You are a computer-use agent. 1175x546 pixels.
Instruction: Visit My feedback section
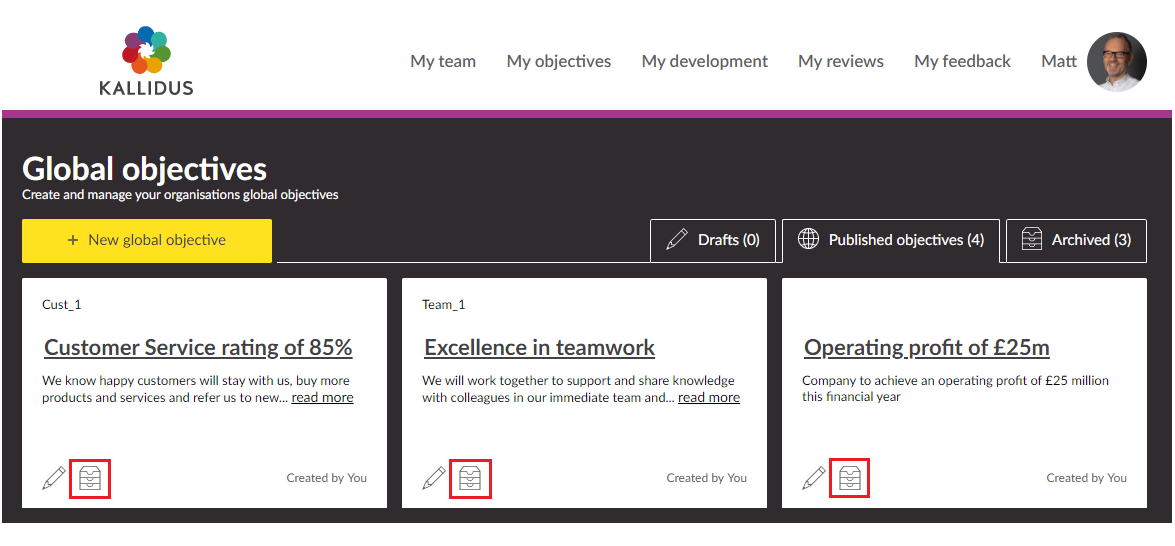pos(962,61)
